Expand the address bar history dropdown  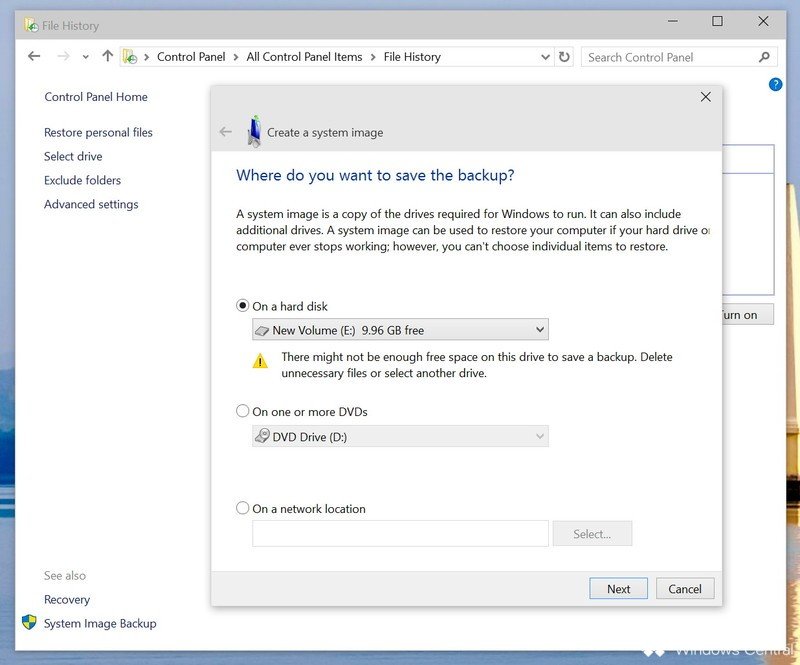[545, 57]
